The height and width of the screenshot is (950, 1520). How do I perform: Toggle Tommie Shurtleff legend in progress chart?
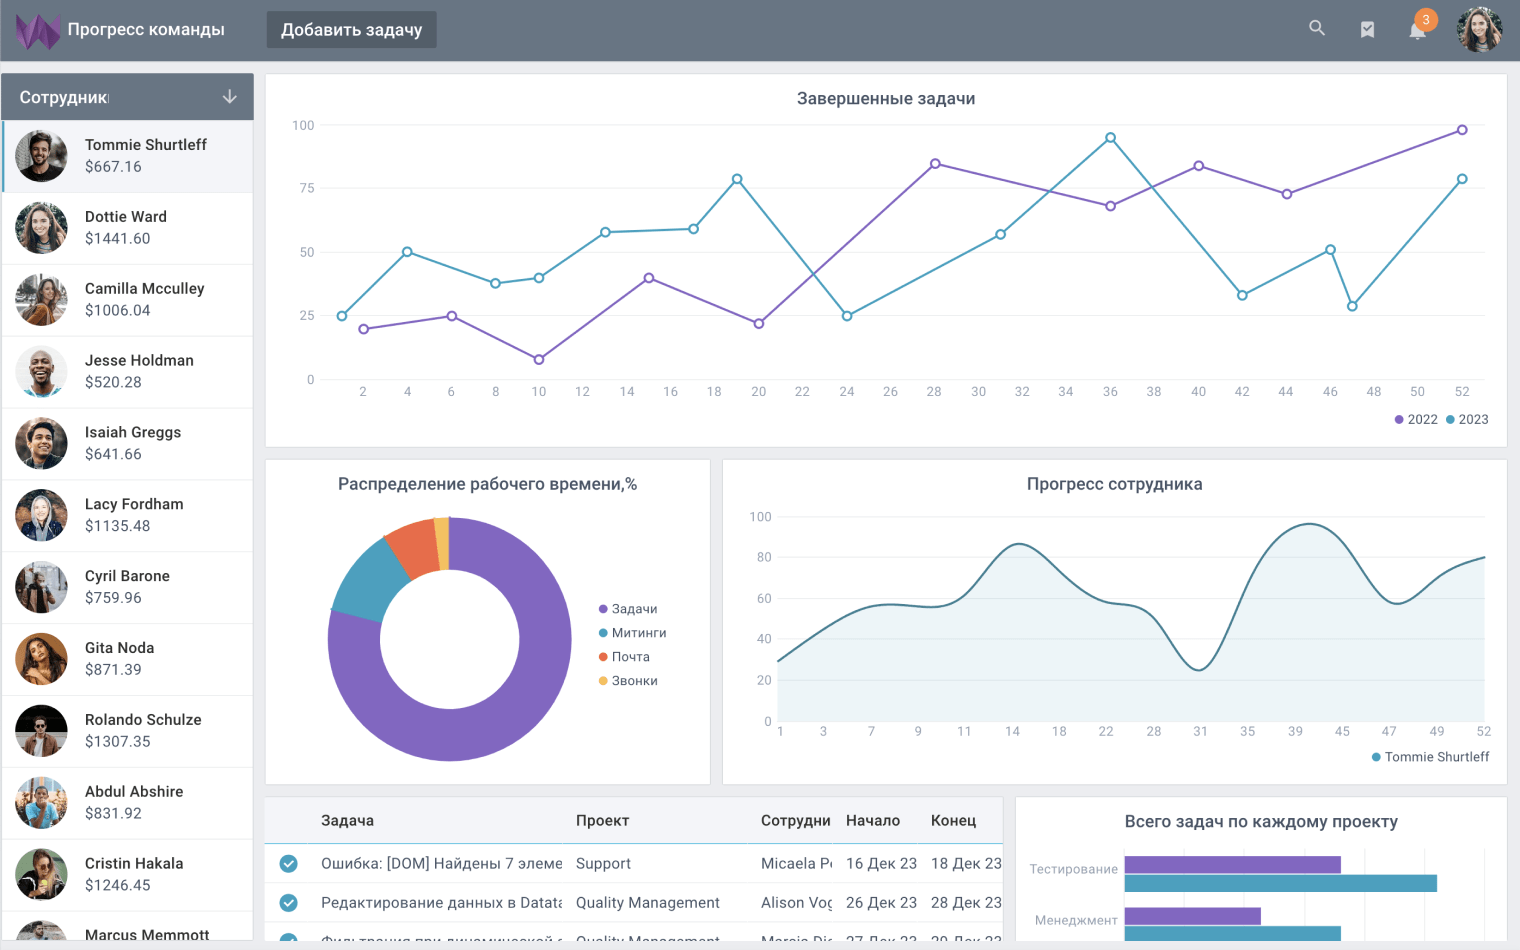(x=1430, y=757)
